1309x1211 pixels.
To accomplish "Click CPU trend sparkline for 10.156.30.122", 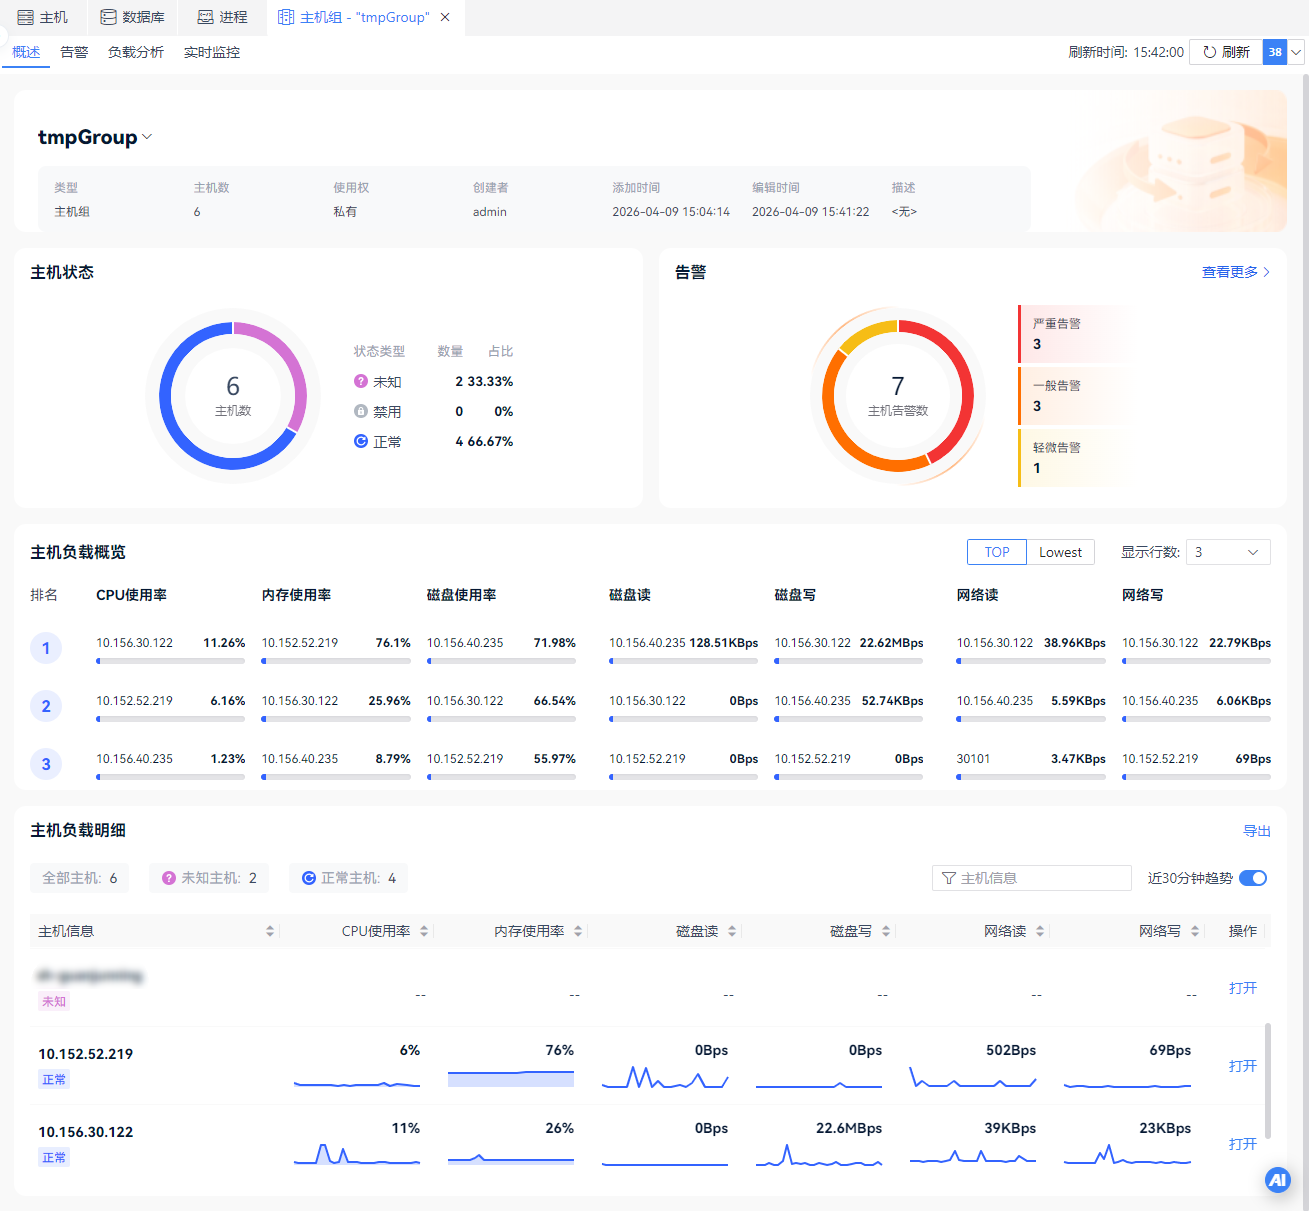I will click(x=357, y=1155).
